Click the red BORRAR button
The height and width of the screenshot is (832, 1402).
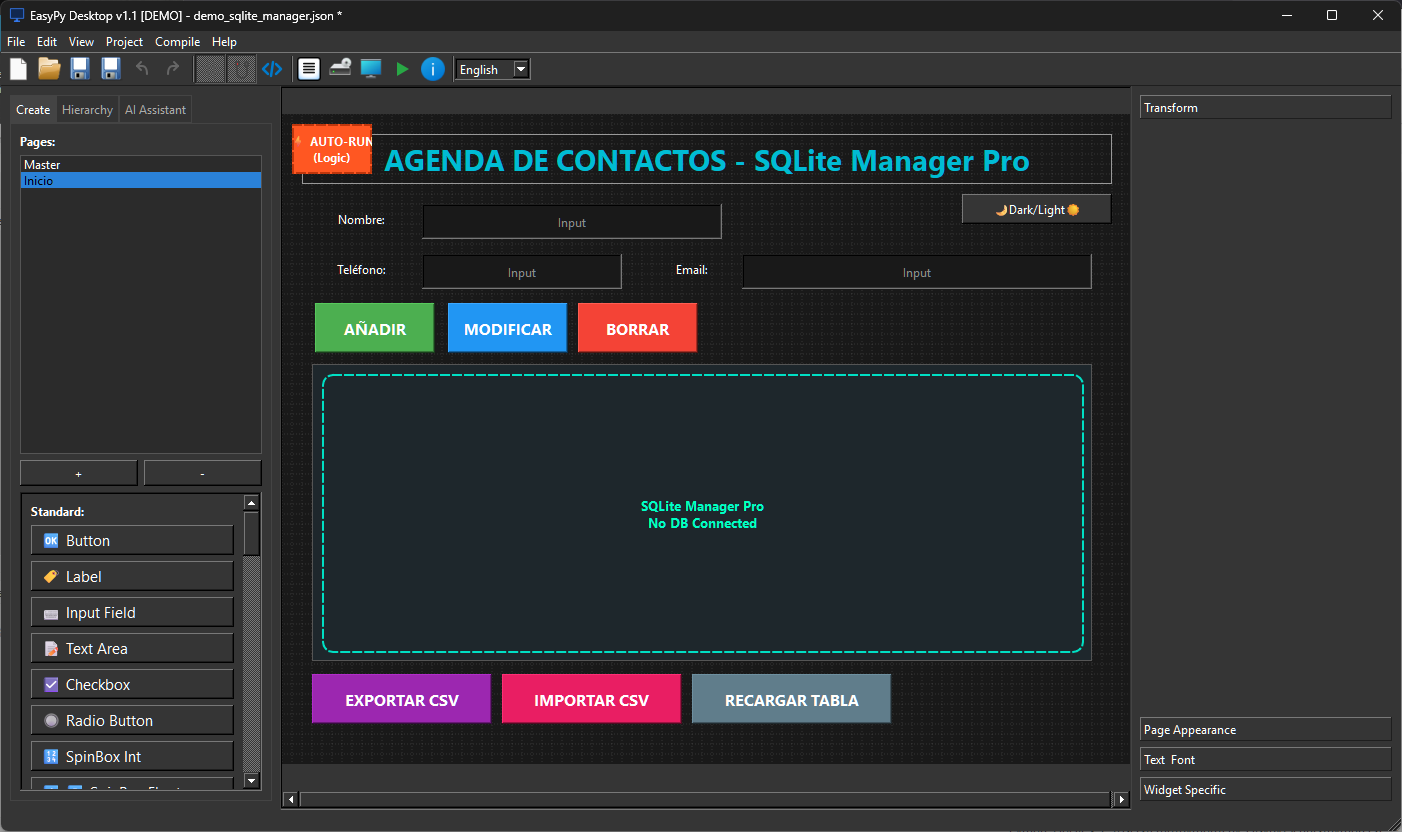click(x=637, y=328)
